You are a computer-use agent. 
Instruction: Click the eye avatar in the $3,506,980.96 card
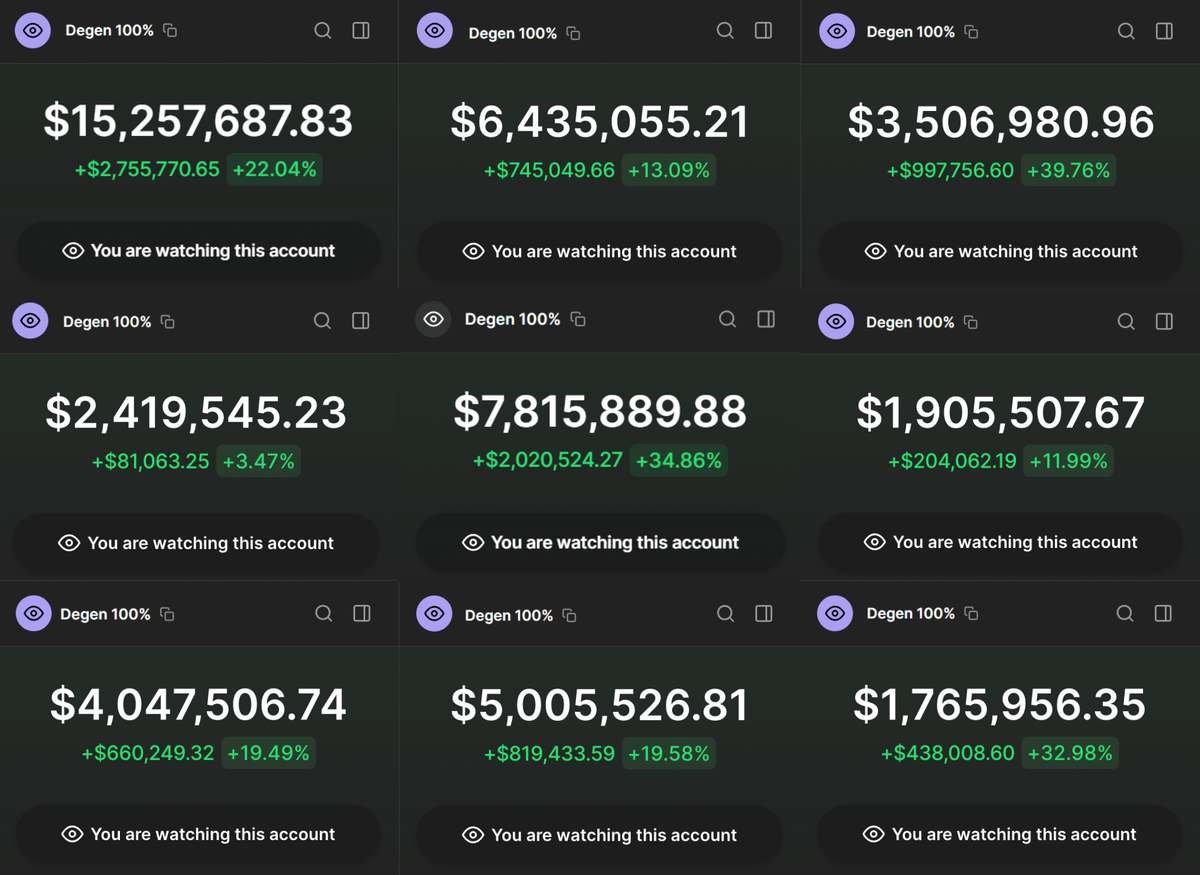pos(837,31)
